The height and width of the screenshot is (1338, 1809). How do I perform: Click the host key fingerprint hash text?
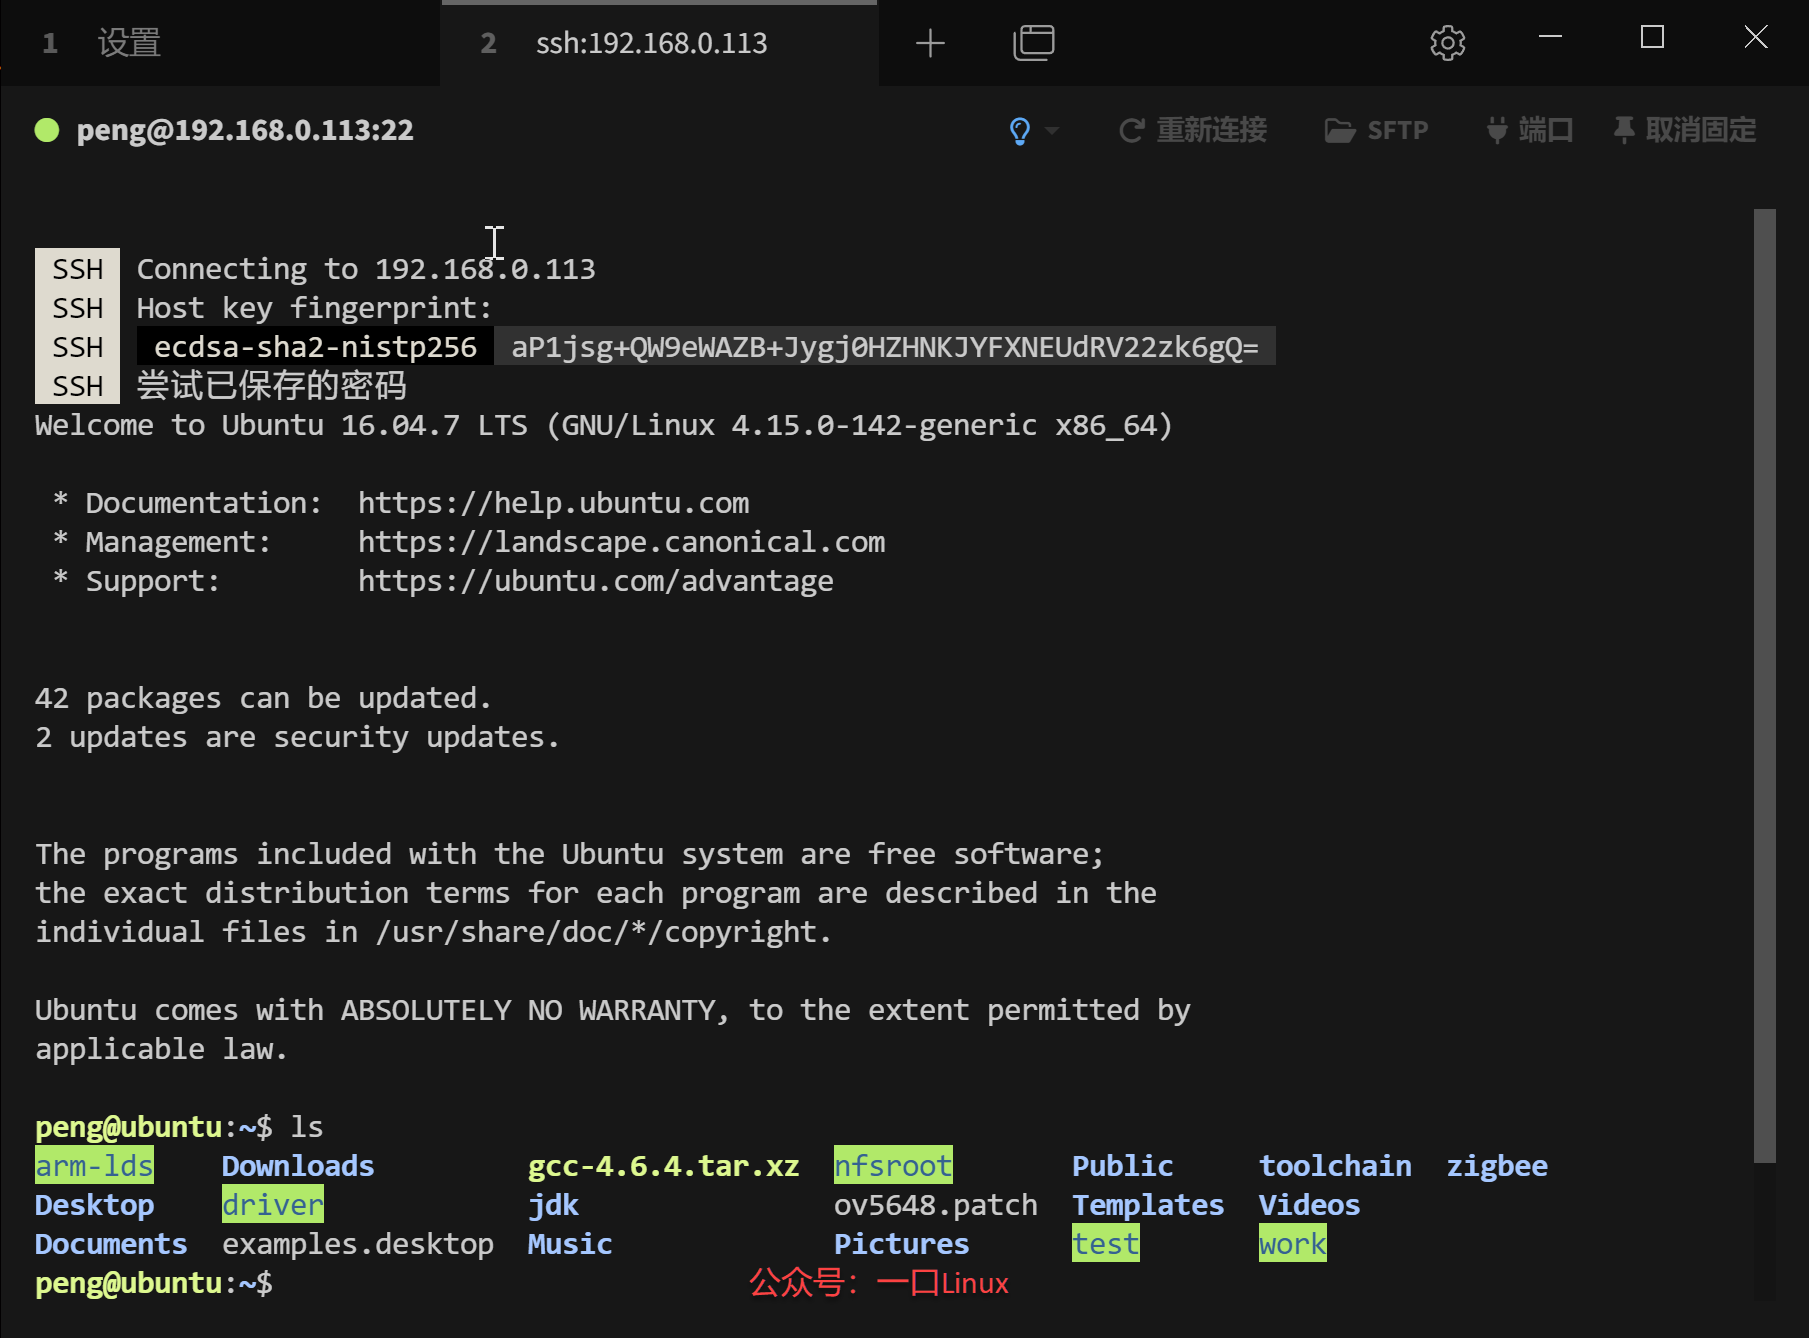point(885,347)
